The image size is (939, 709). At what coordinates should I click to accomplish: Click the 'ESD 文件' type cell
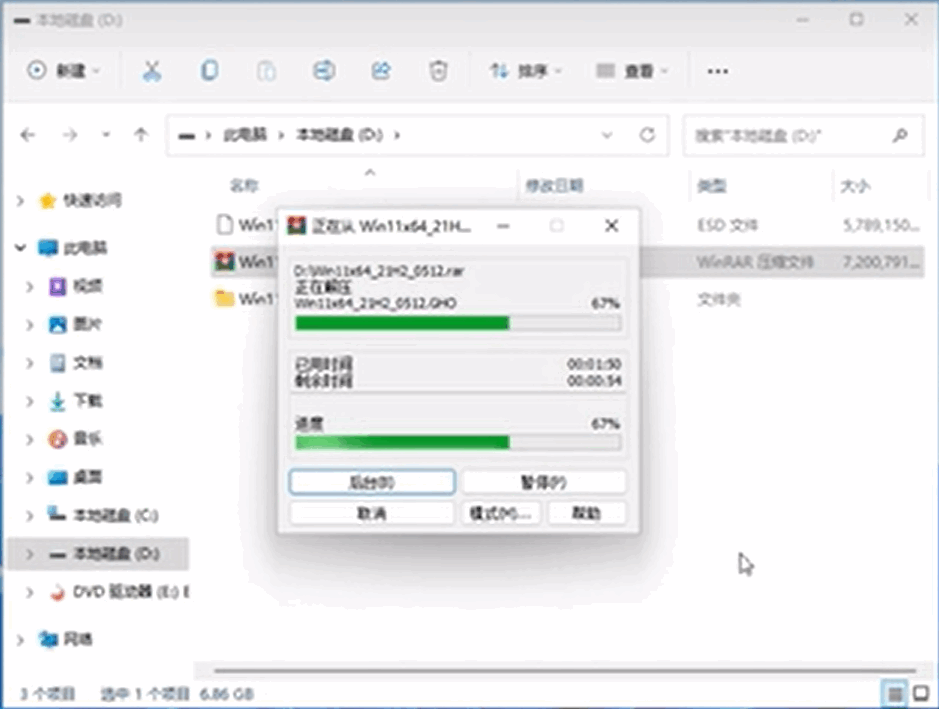tap(728, 225)
